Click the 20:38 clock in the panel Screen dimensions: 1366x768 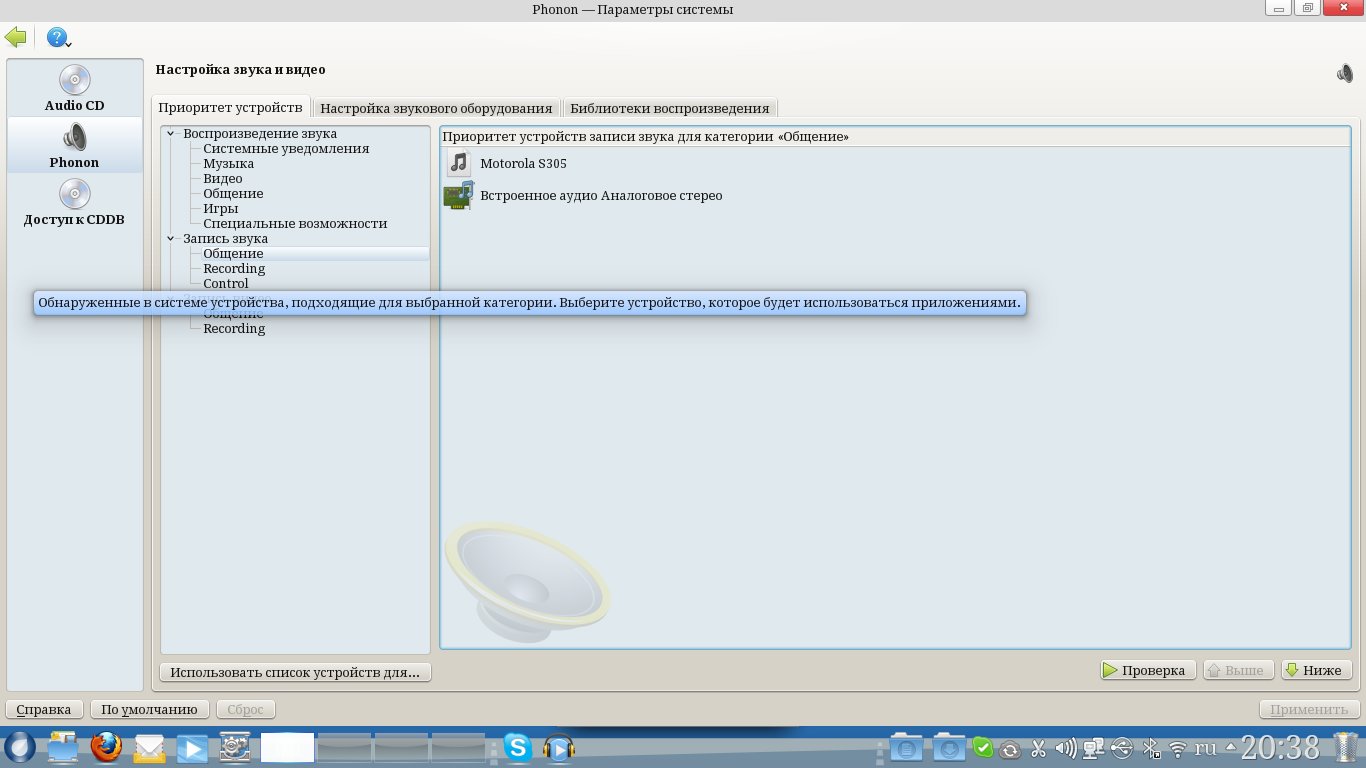1281,747
